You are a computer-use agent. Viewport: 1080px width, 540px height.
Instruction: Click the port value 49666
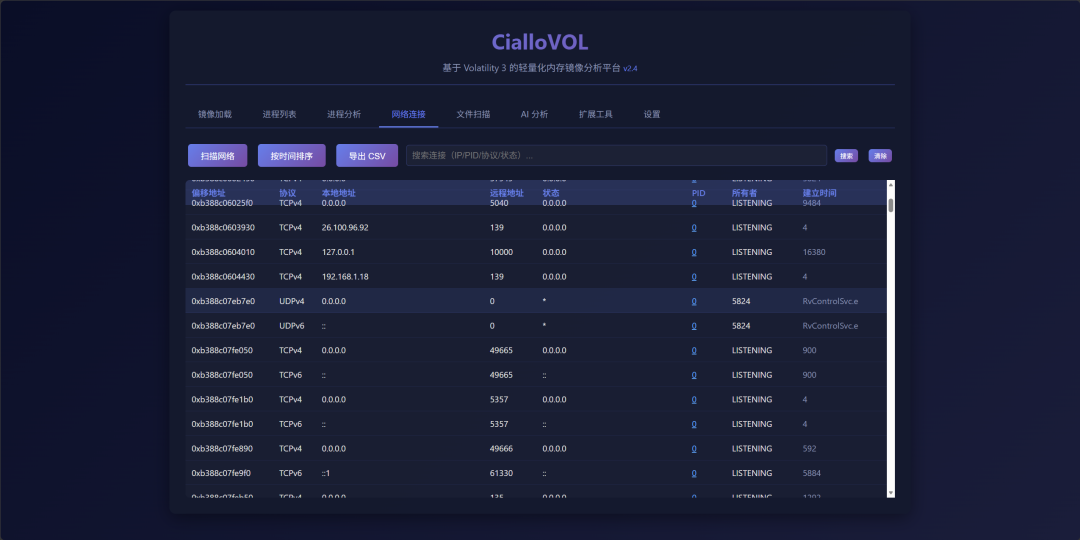pos(501,448)
